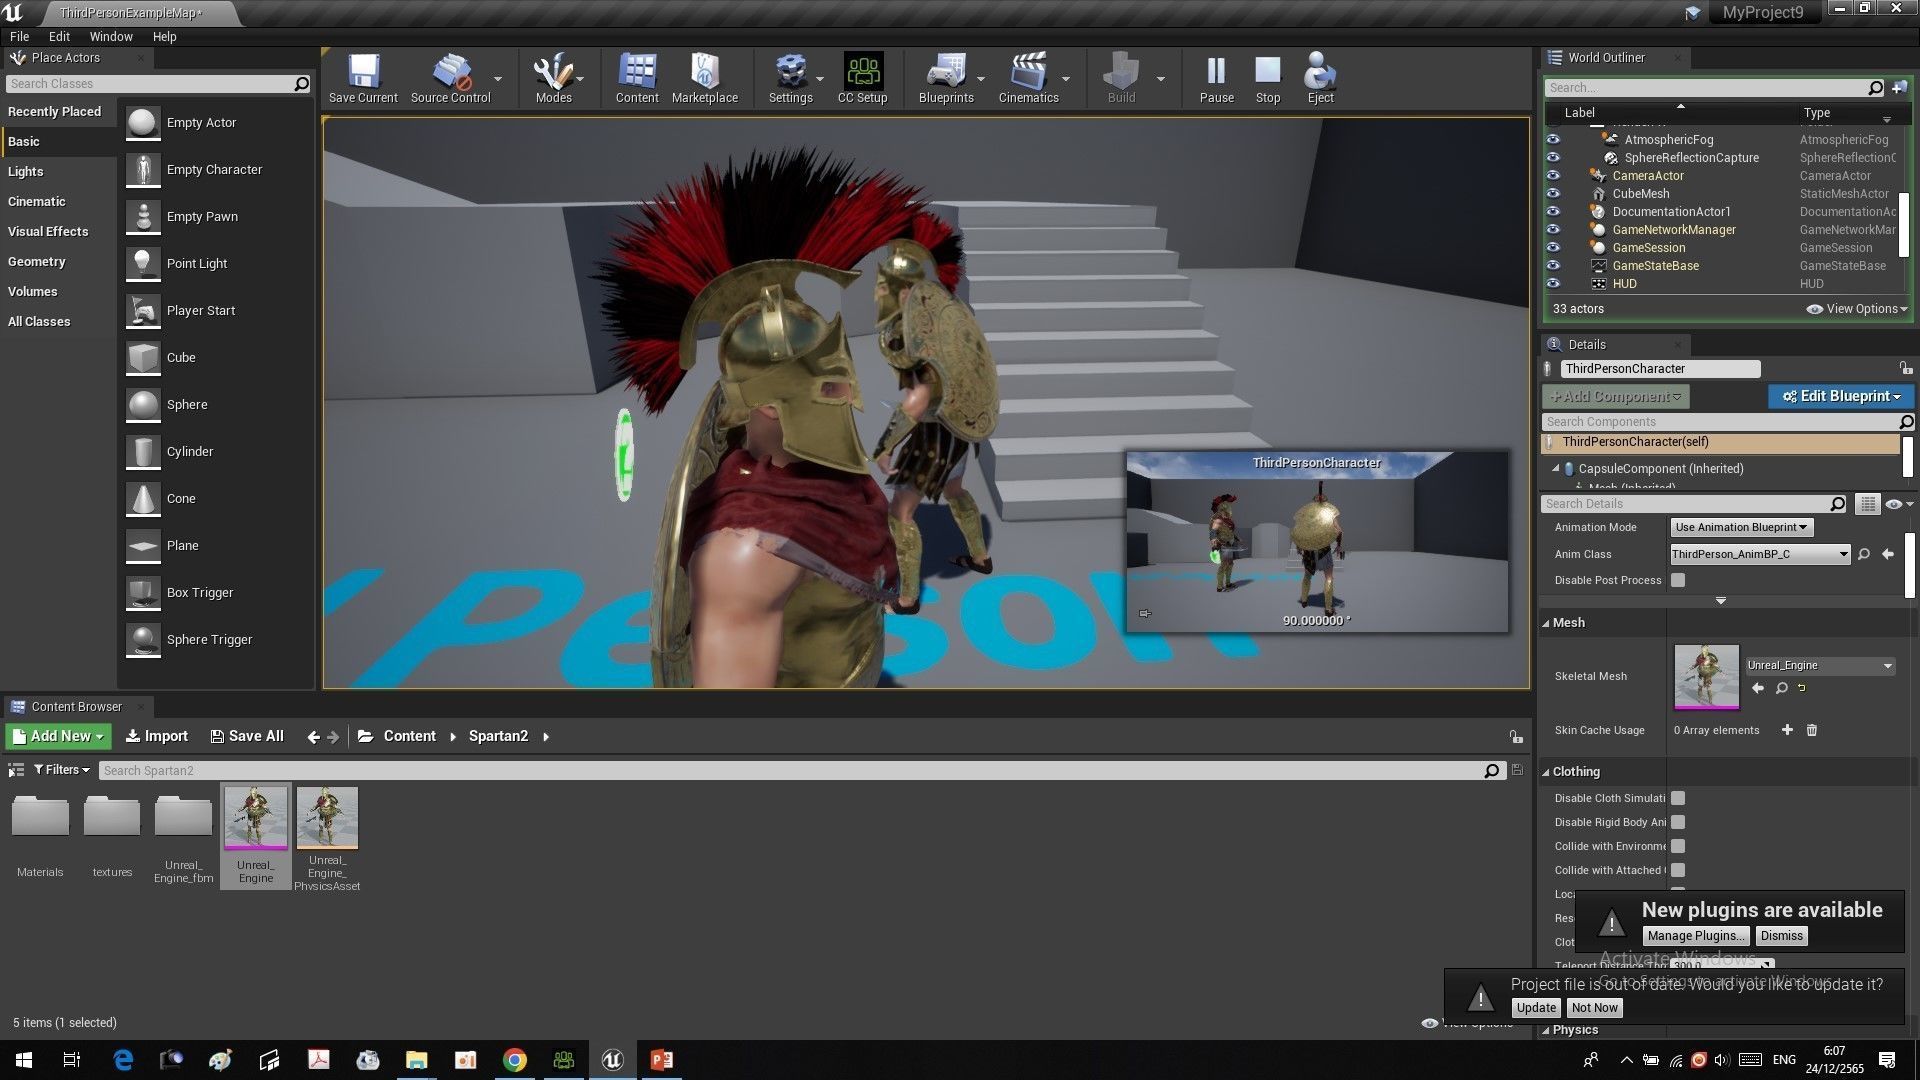Select the Box Trigger actor icon

[x=143, y=593]
